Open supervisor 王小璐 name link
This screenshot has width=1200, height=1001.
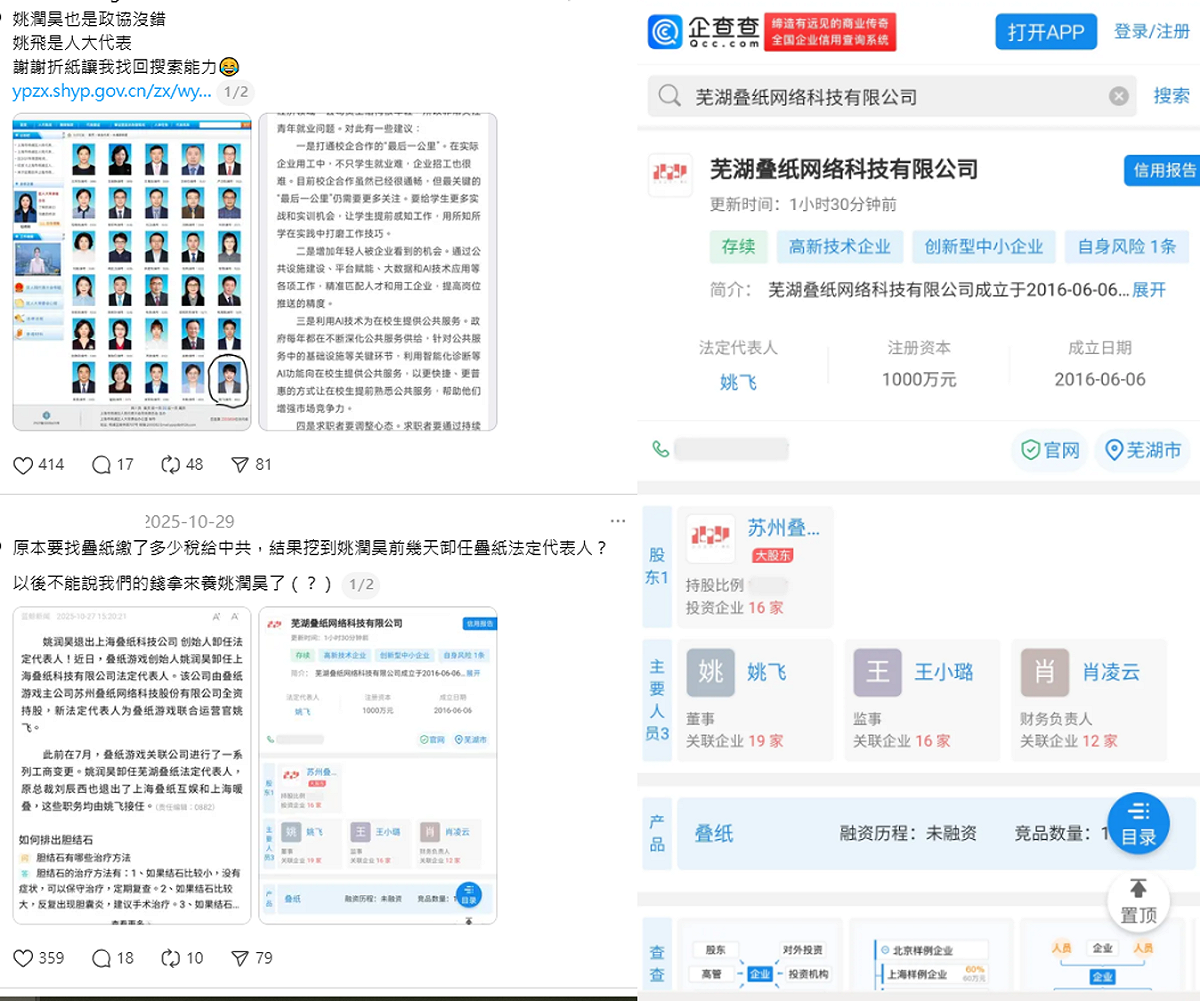point(944,672)
